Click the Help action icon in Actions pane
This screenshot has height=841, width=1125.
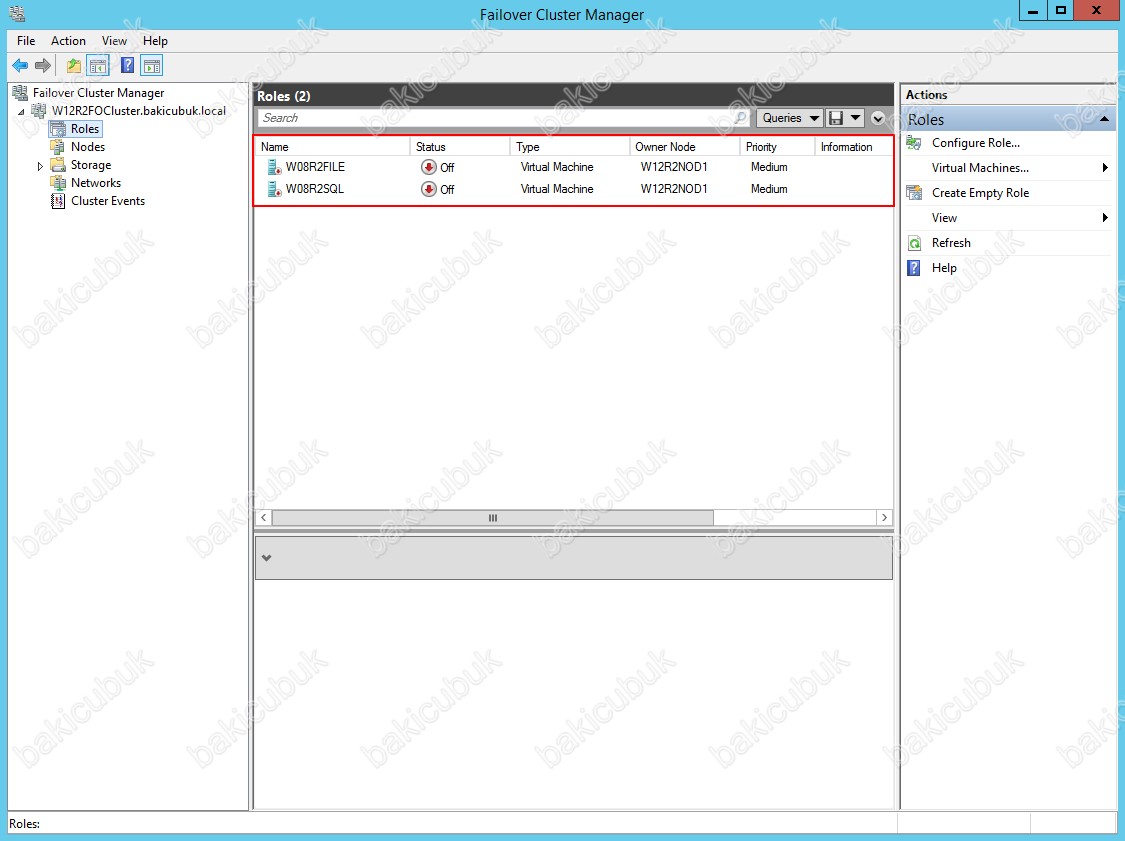914,268
